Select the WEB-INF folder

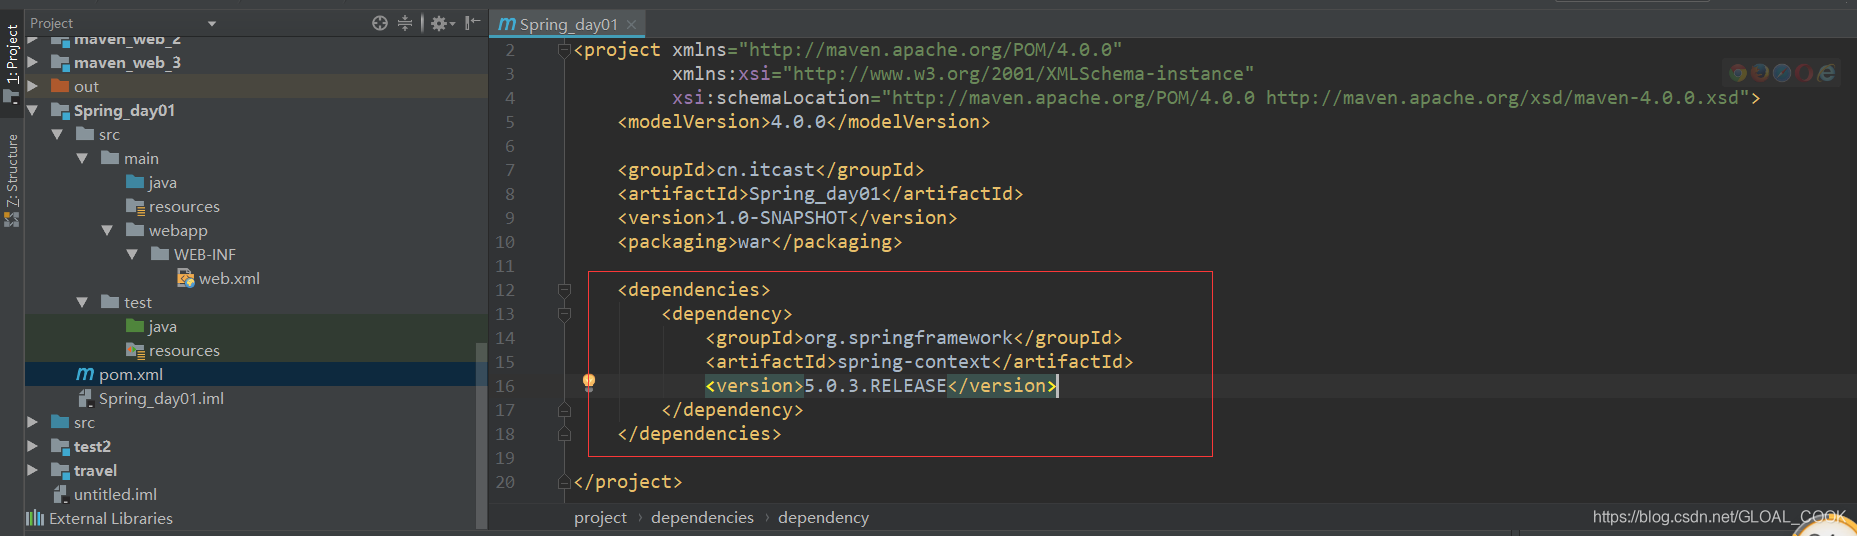(193, 254)
